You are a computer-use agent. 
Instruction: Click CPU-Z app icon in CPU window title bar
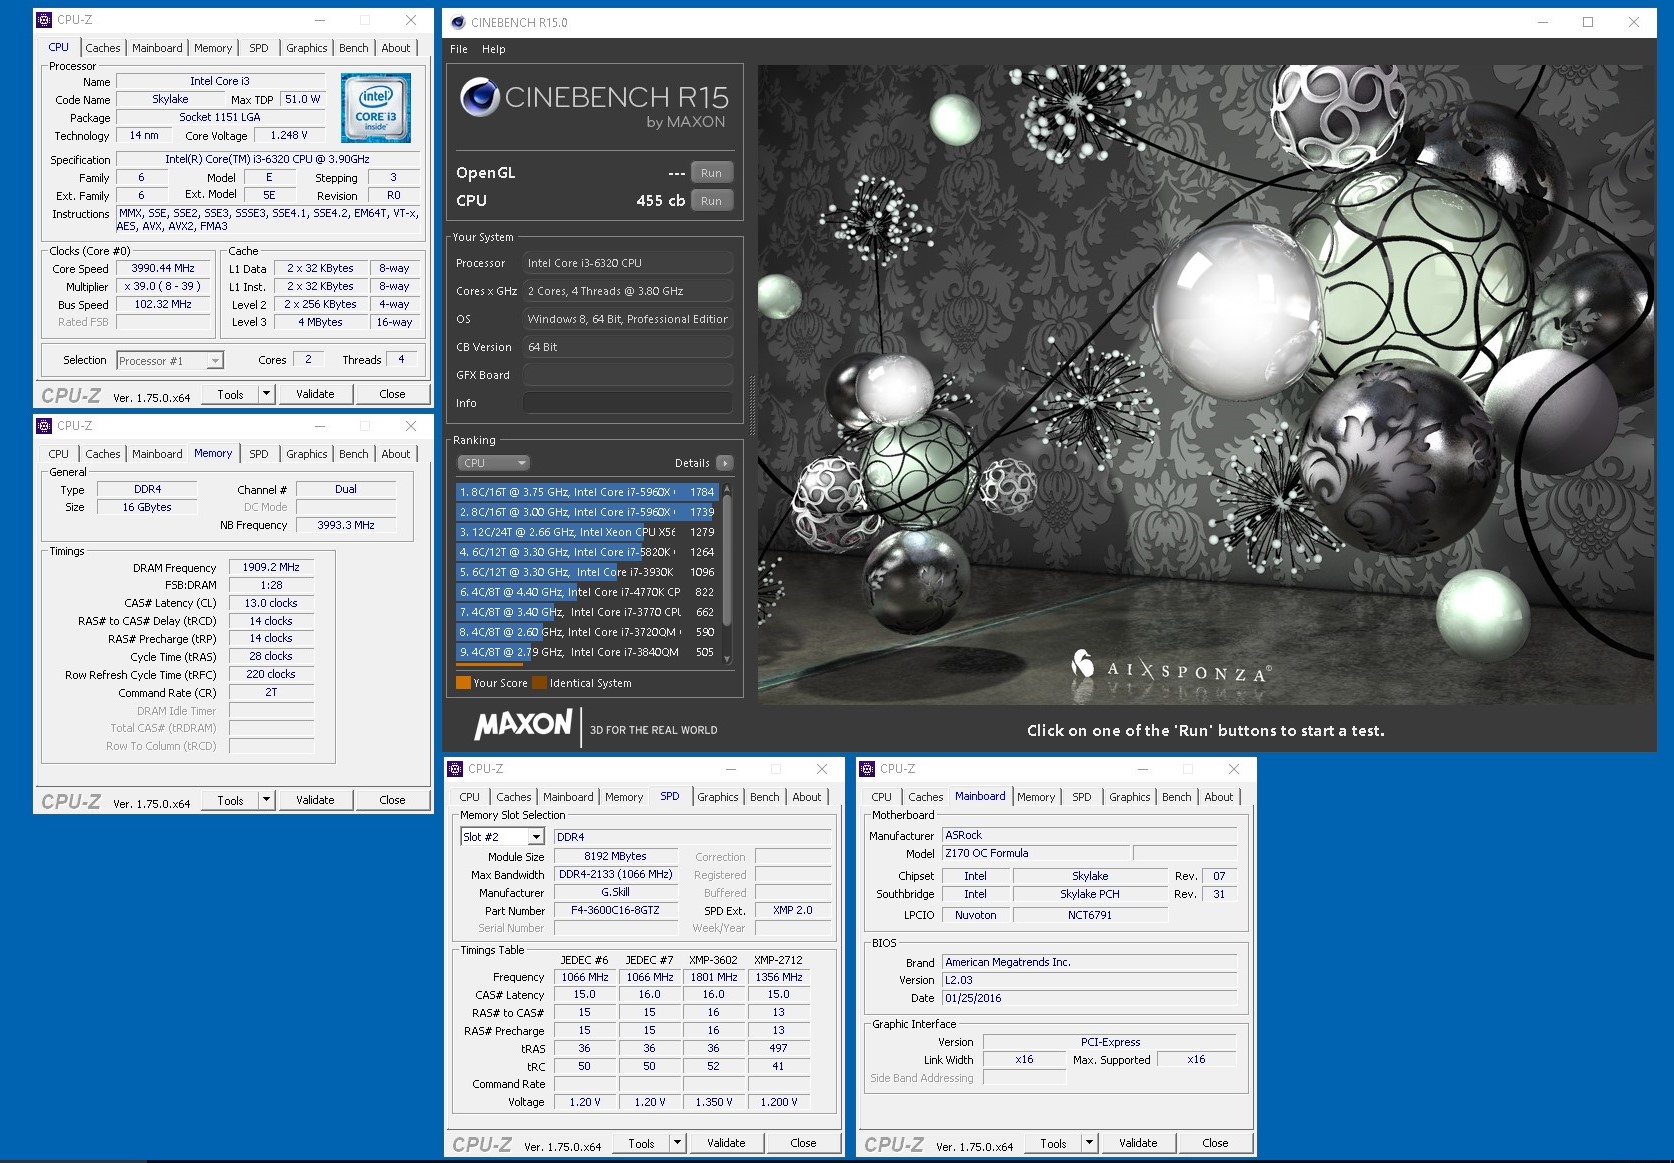(44, 19)
